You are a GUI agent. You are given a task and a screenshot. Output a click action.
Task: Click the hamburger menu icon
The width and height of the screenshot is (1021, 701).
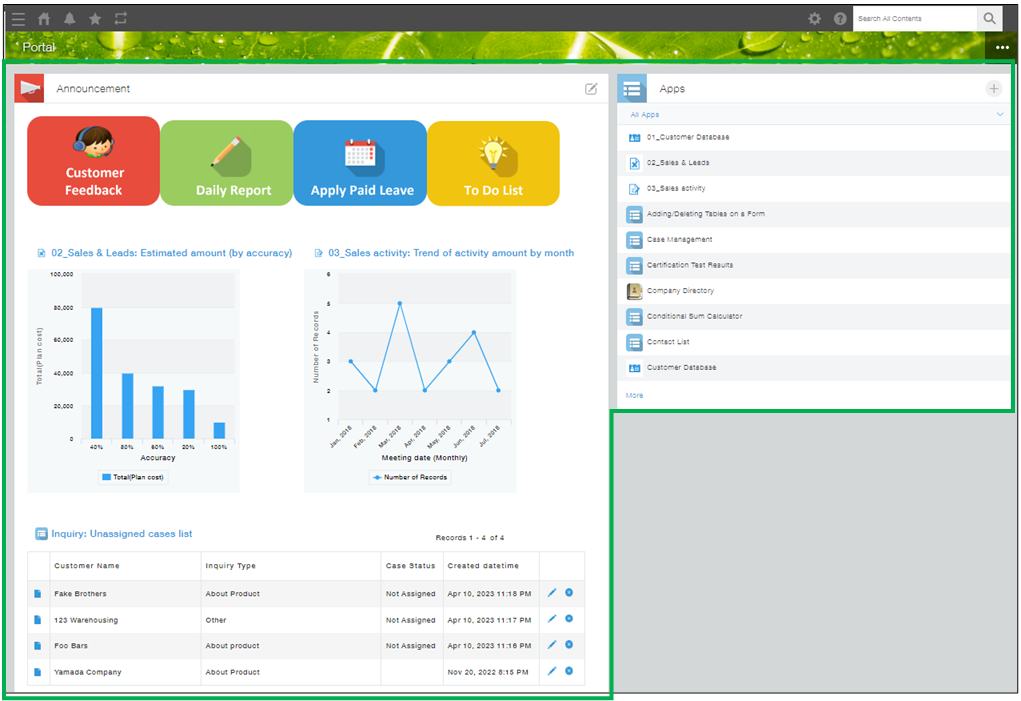coord(17,17)
